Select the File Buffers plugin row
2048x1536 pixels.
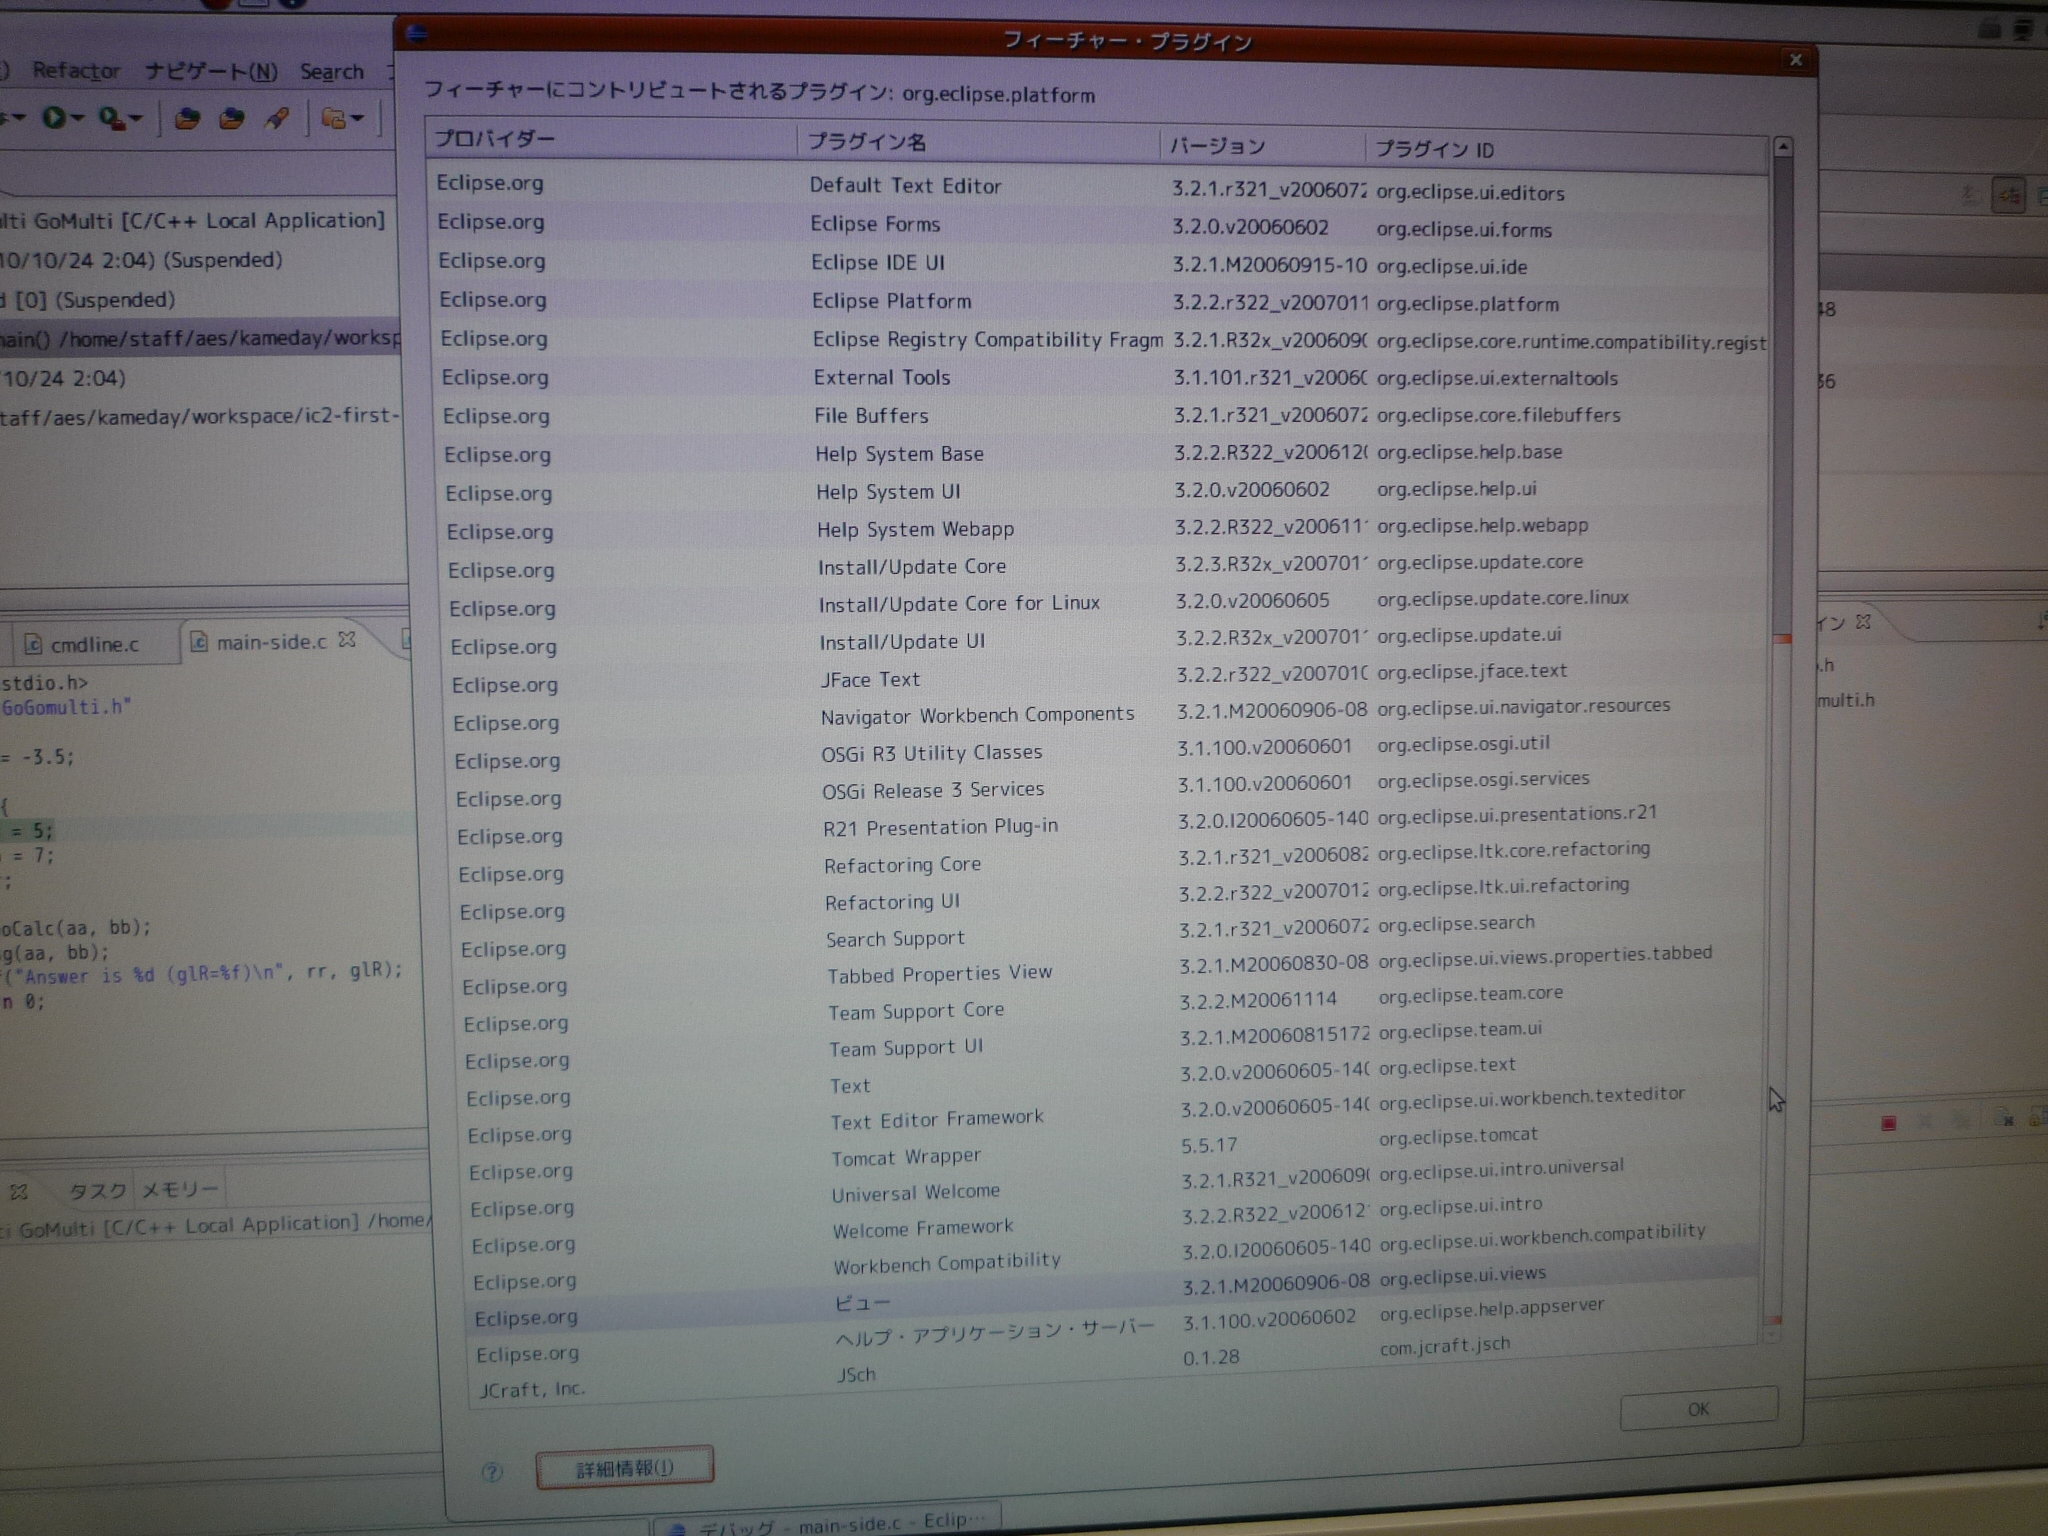tap(1100, 415)
